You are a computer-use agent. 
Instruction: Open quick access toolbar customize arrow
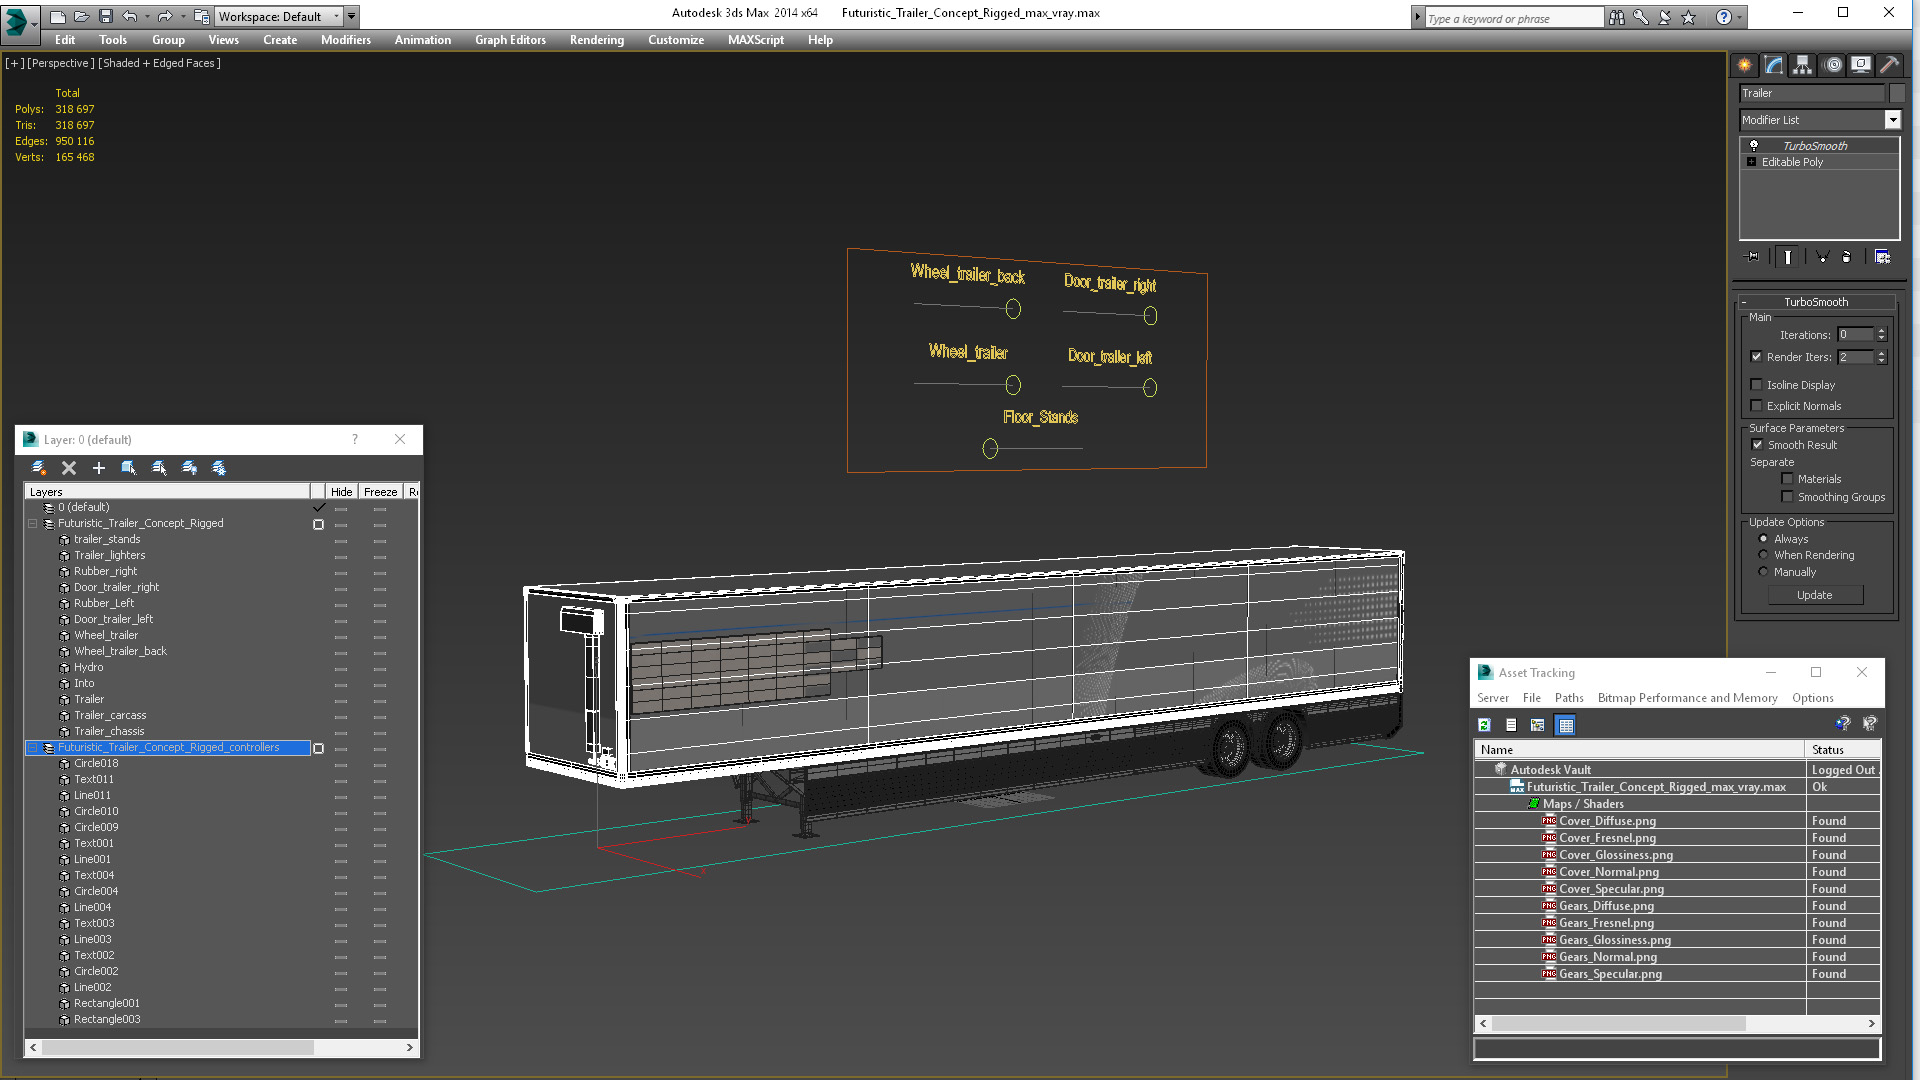[351, 16]
